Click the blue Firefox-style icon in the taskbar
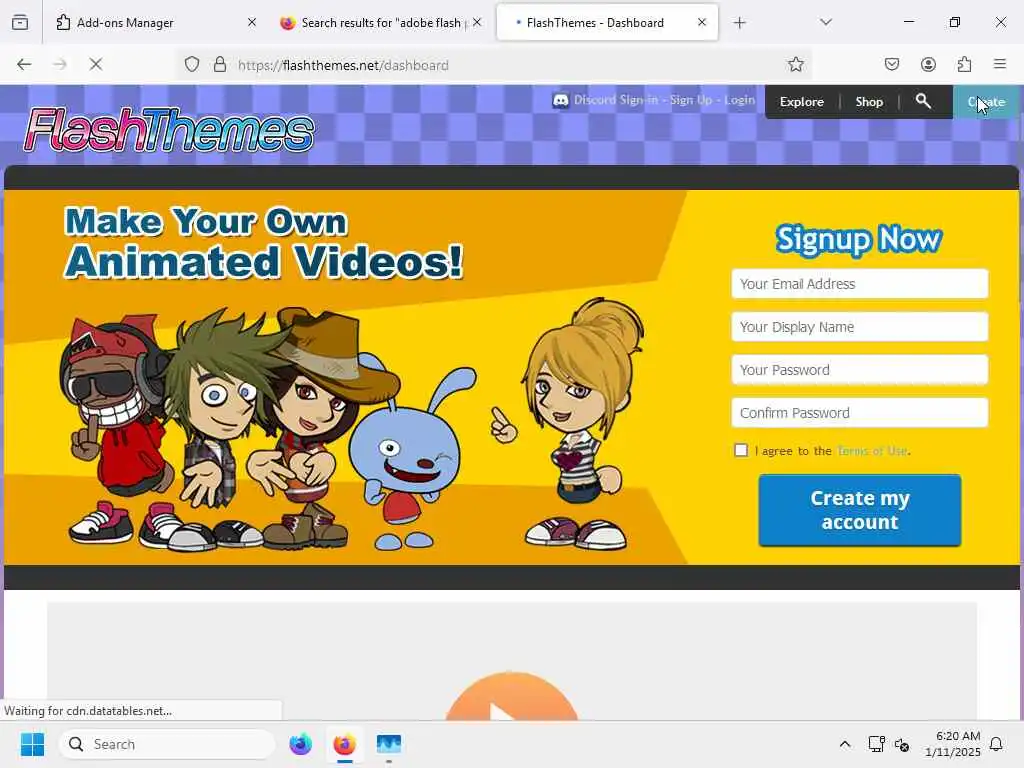This screenshot has height=768, width=1024. point(300,744)
